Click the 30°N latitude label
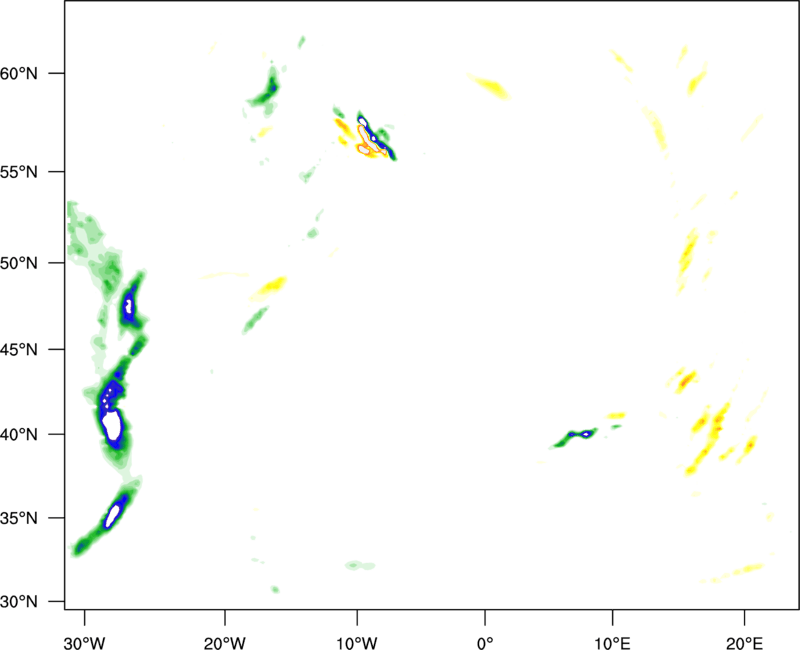The height and width of the screenshot is (650, 800). click(x=19, y=602)
